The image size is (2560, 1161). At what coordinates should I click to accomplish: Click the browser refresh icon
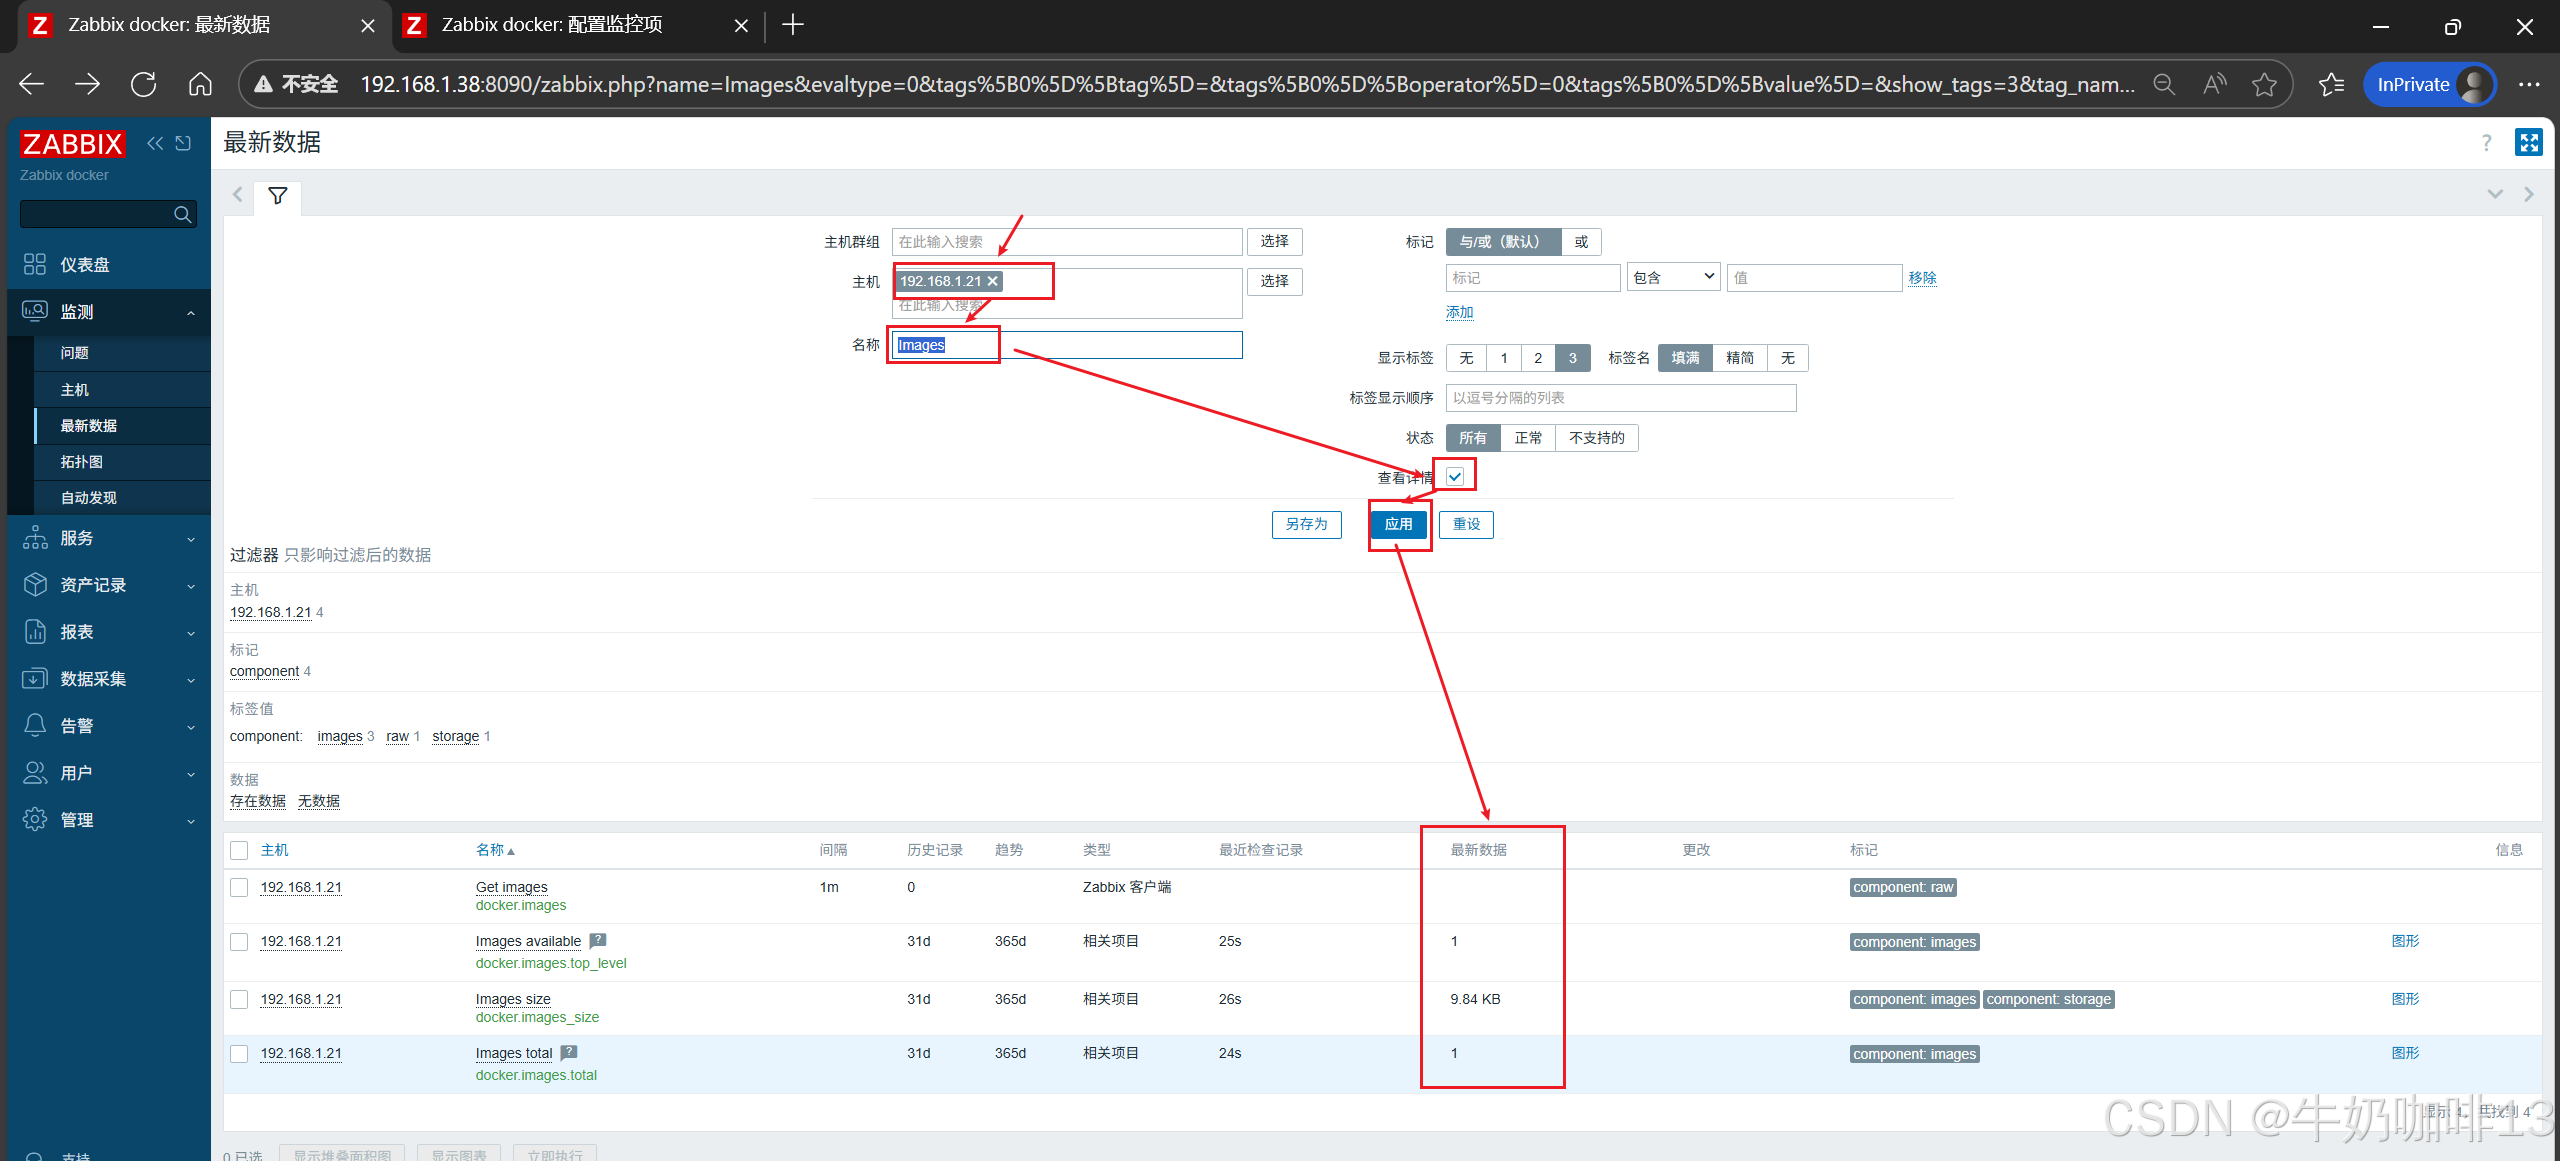[x=144, y=85]
